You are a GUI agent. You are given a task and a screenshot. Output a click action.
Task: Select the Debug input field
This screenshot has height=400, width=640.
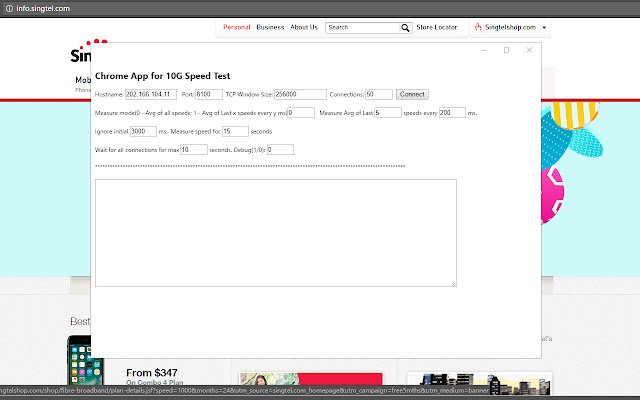[280, 150]
